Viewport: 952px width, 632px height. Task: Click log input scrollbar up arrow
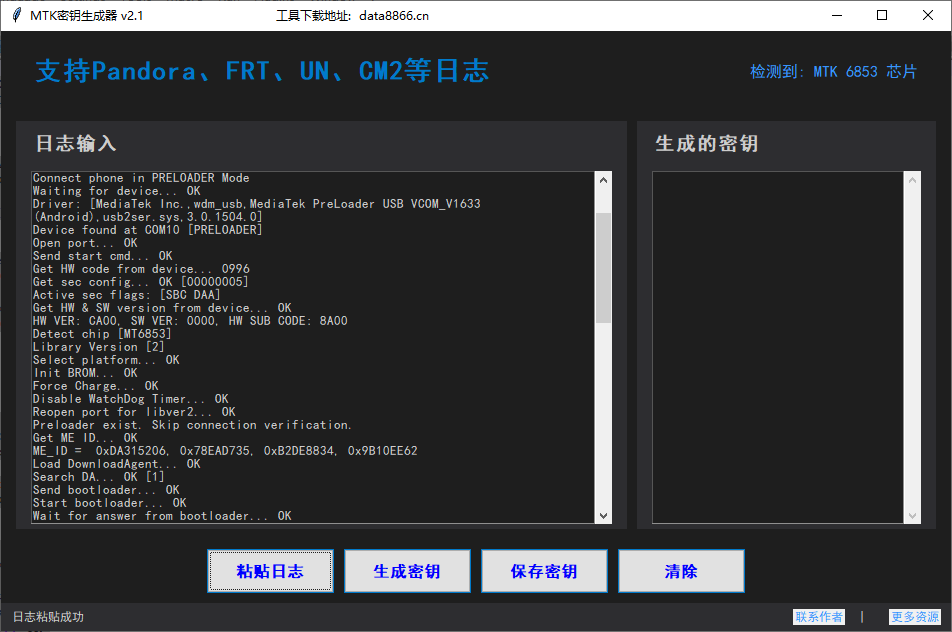pos(603,180)
